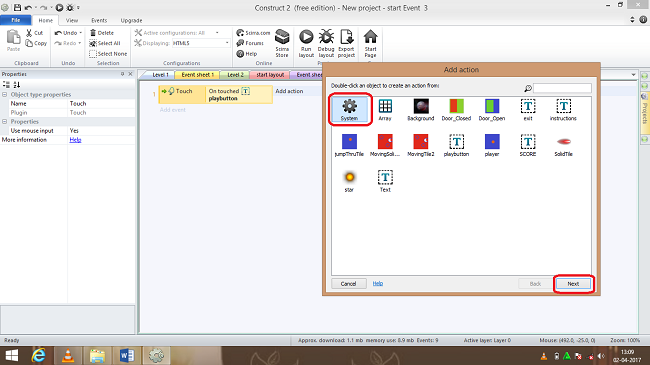Click Cancel in Add action dialog

click(349, 284)
